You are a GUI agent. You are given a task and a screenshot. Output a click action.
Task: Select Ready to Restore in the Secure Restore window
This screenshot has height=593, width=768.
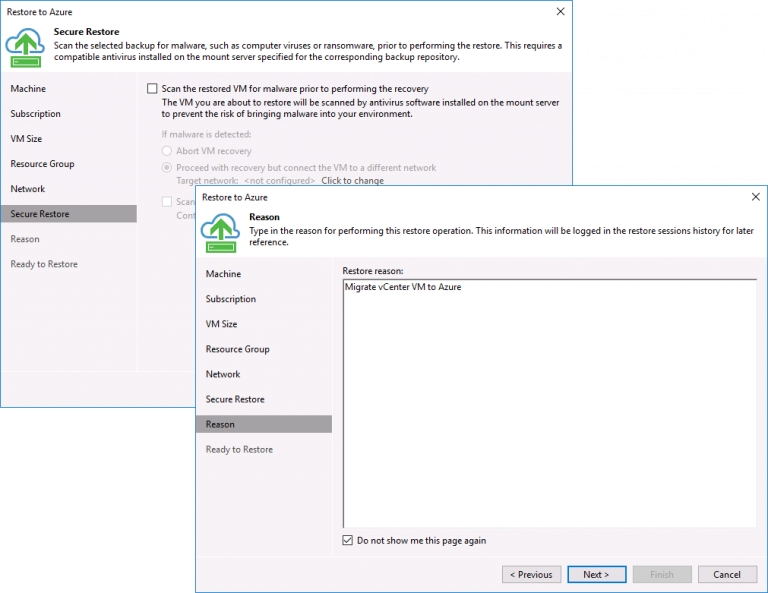click(x=44, y=264)
